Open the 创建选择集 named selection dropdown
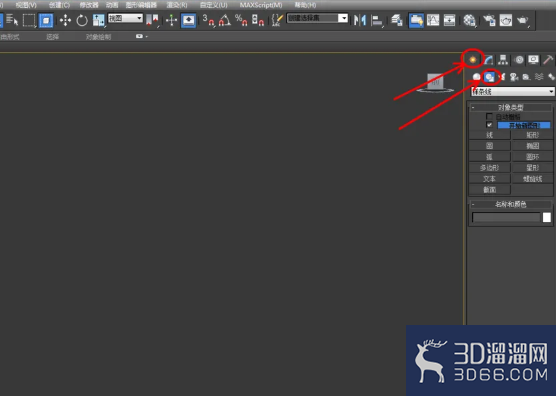This screenshot has width=556, height=396. tap(317, 18)
